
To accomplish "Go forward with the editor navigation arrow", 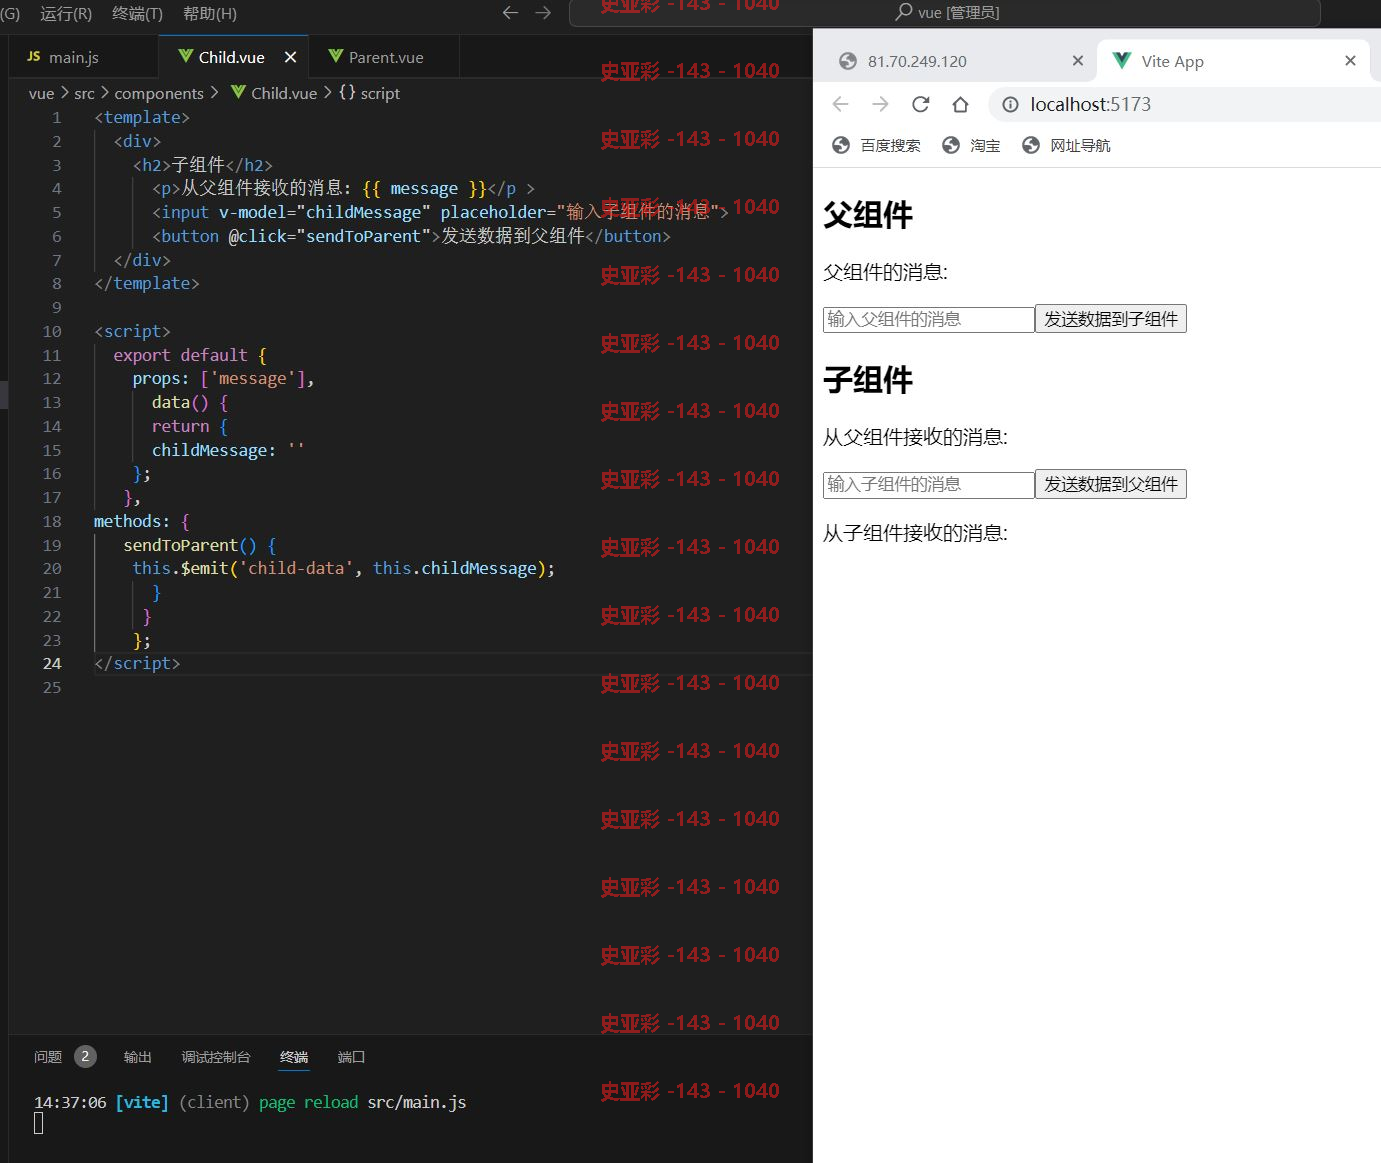I will tap(543, 13).
